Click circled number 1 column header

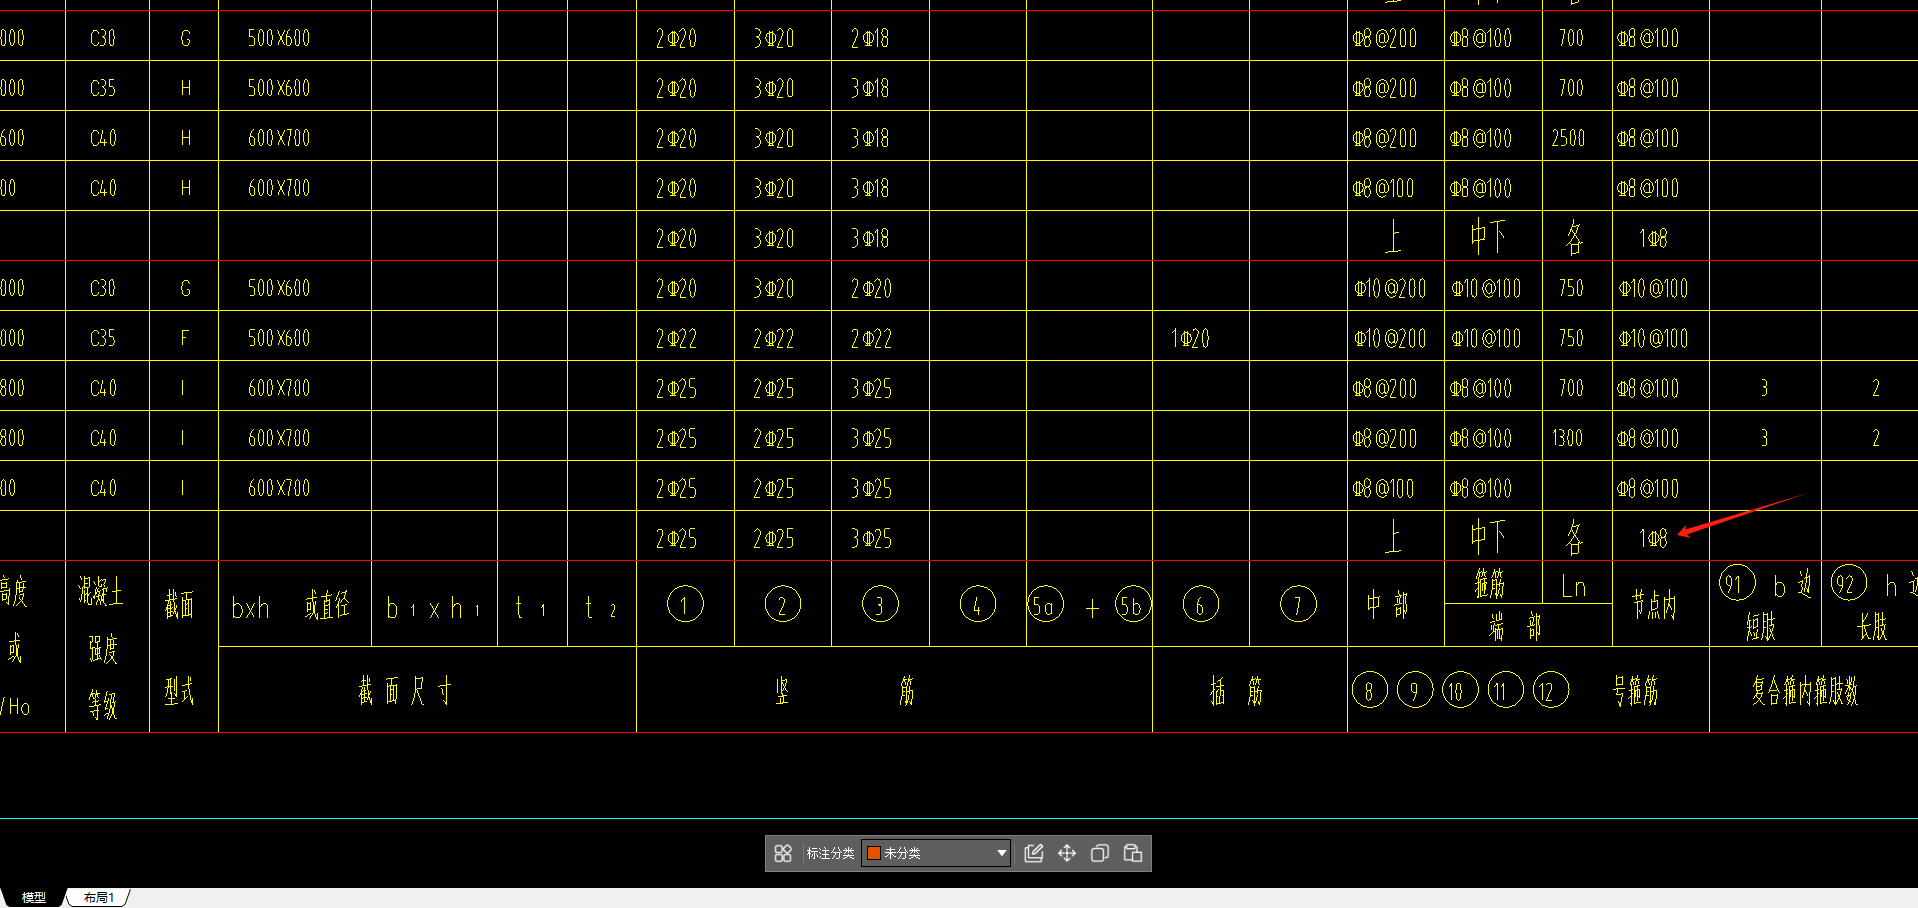[x=685, y=604]
